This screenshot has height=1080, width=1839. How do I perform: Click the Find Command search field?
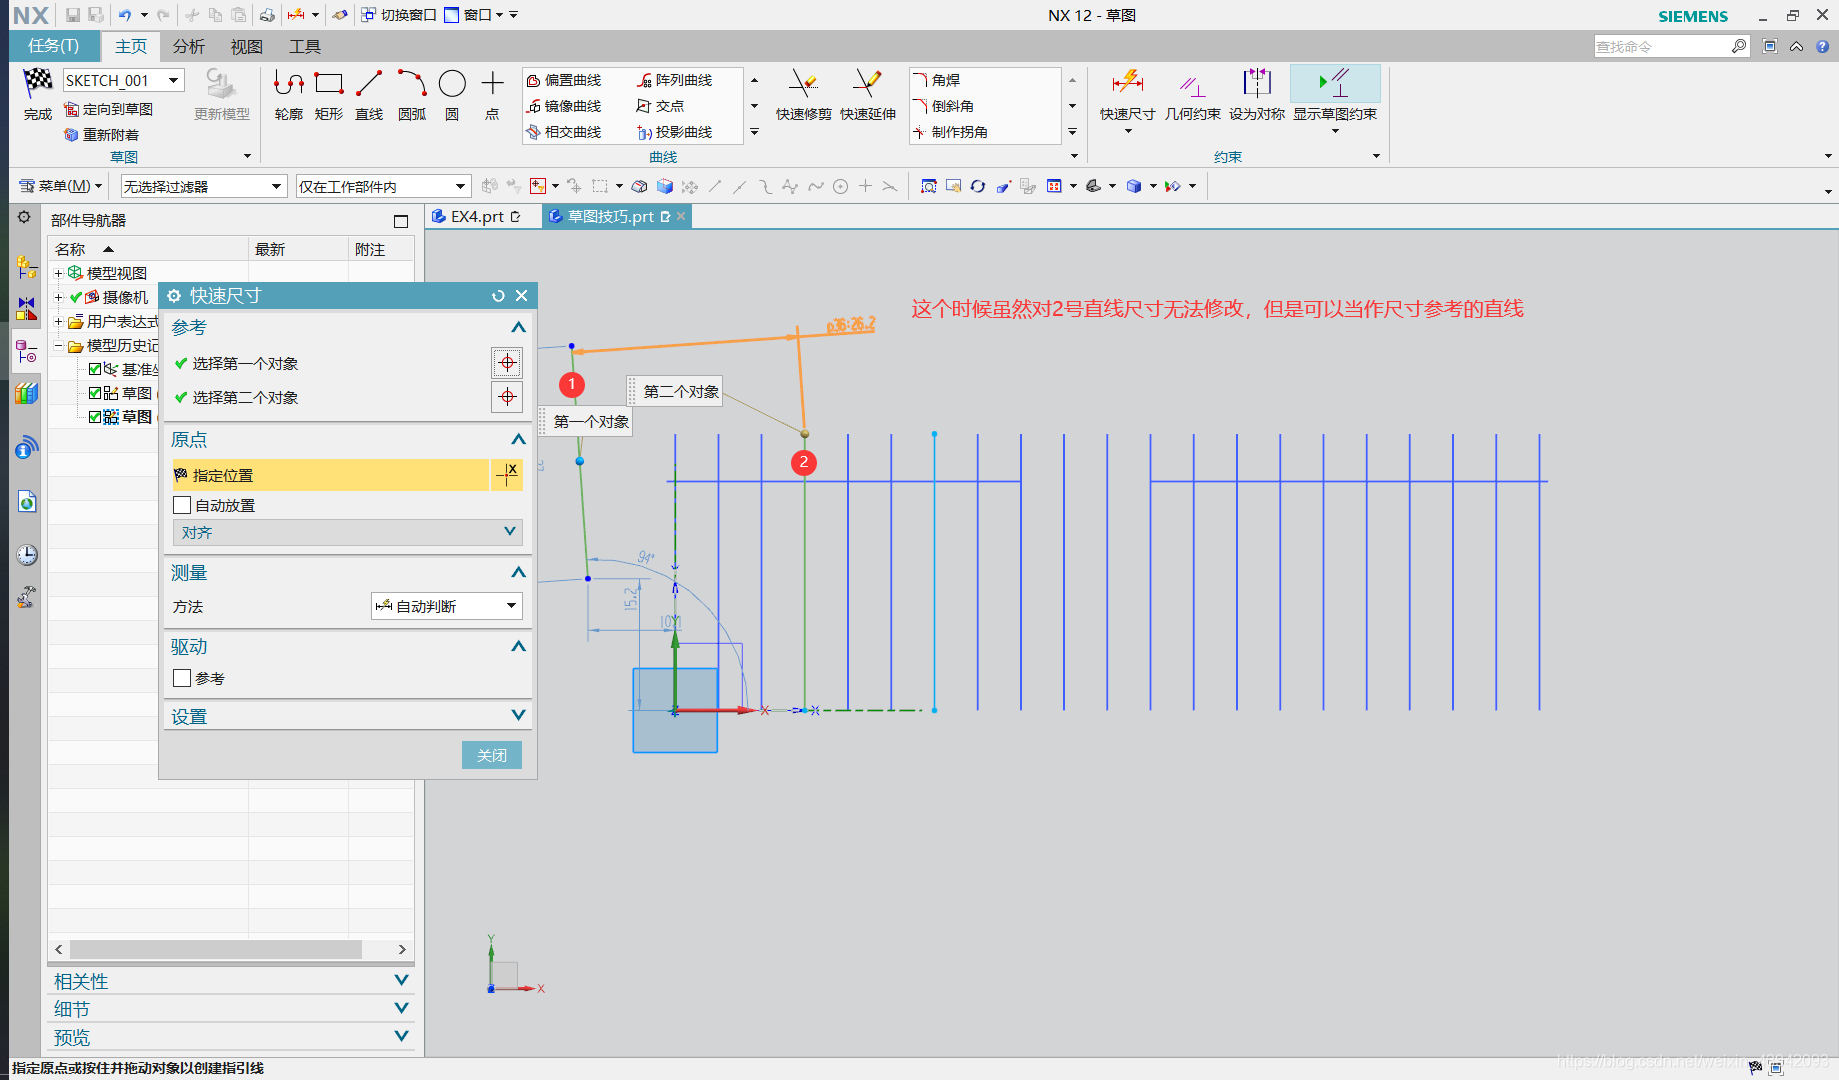coord(1661,46)
